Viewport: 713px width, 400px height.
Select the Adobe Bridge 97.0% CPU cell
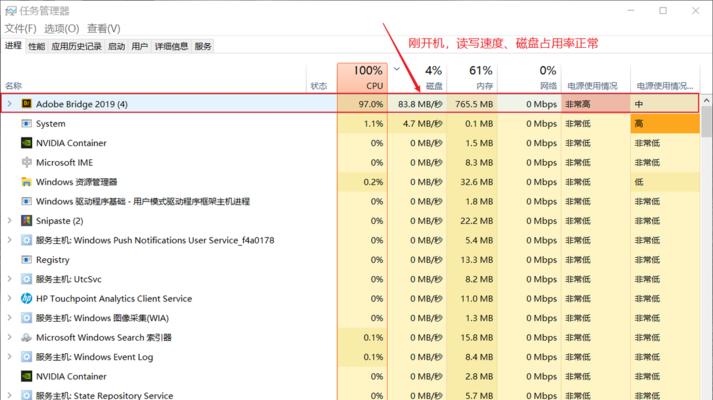[x=362, y=104]
